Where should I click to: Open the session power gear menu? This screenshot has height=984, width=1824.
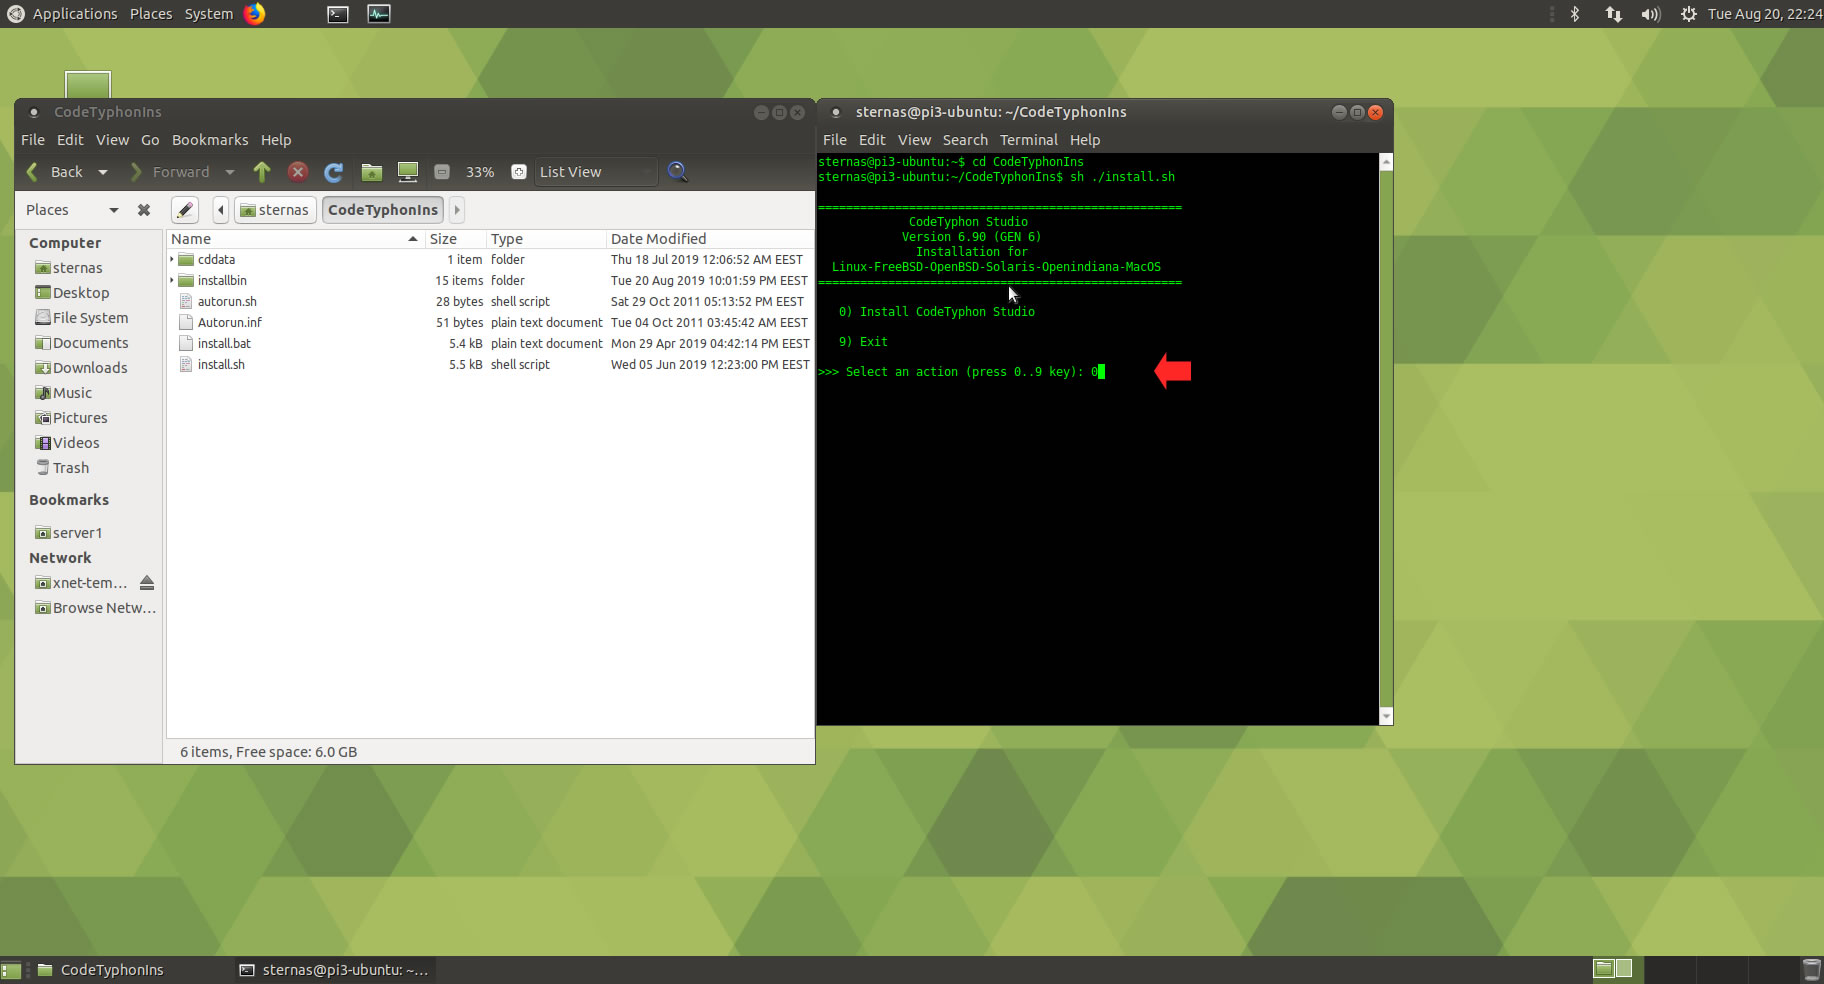click(1689, 14)
